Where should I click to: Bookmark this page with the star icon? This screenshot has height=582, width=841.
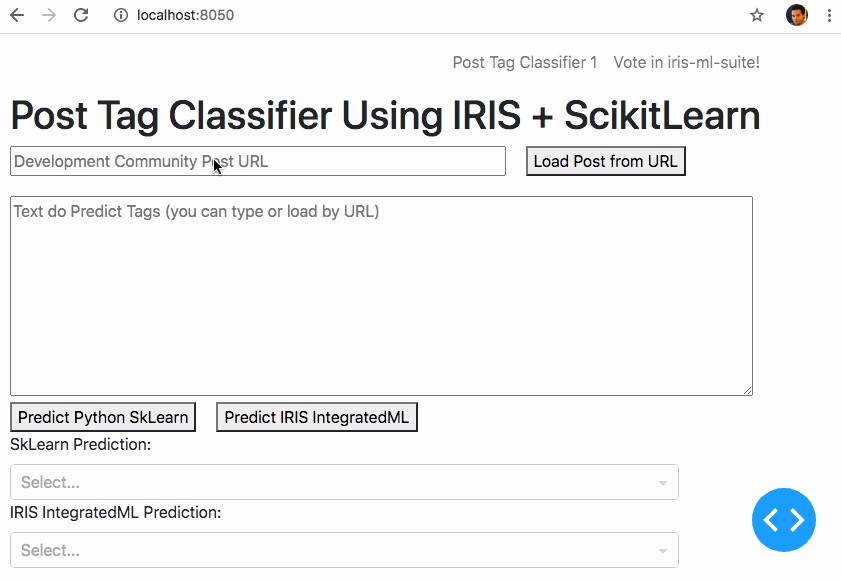coord(757,16)
